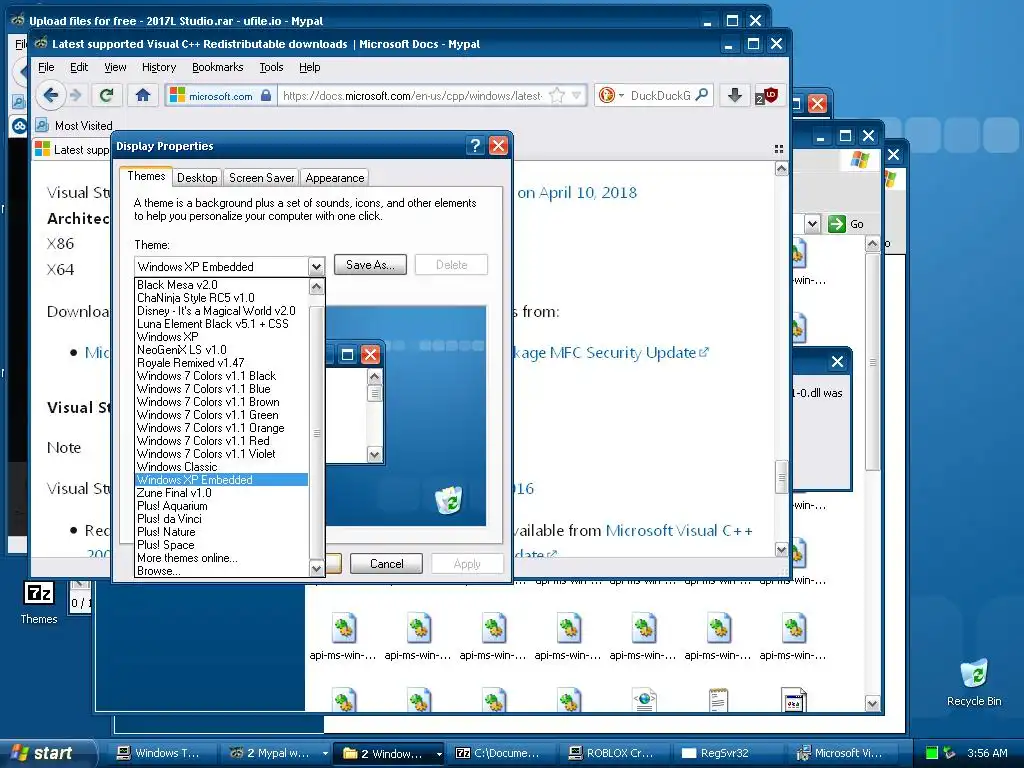Click the DuckDuckGo search input field
The width and height of the screenshot is (1024, 768).
coord(660,95)
